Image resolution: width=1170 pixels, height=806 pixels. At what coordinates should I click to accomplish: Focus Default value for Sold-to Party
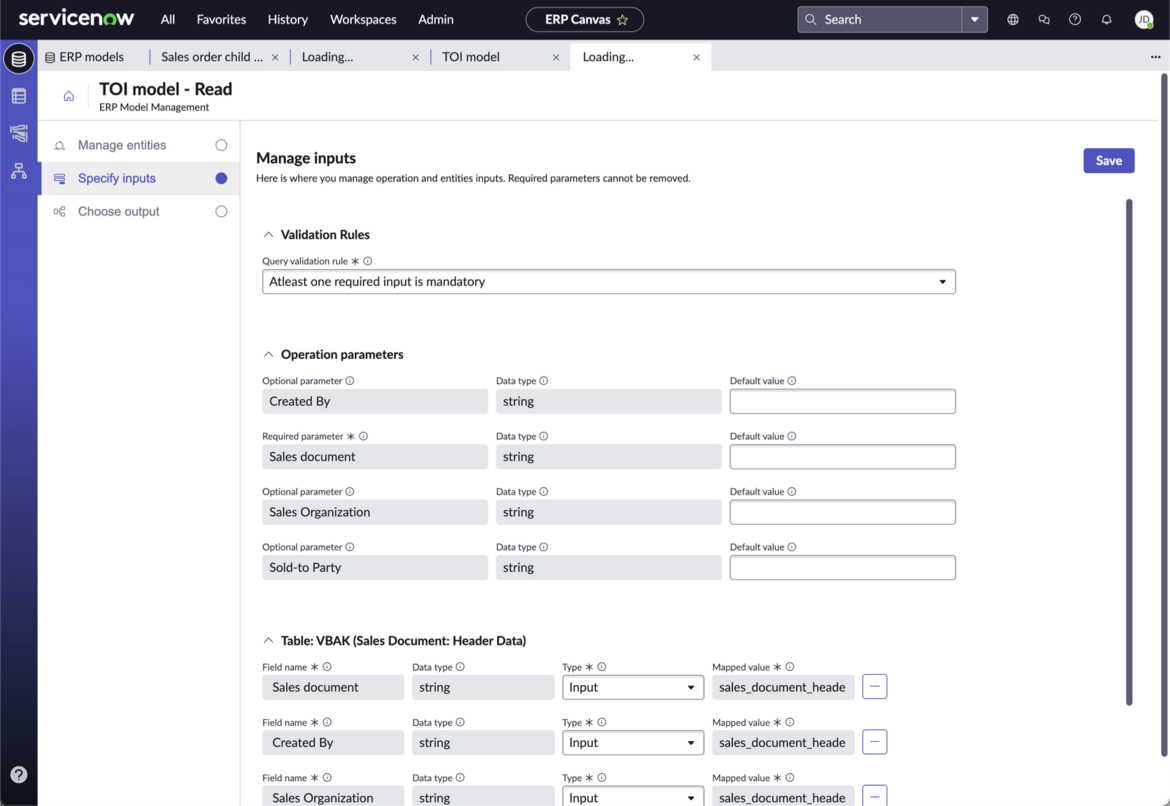pos(842,567)
